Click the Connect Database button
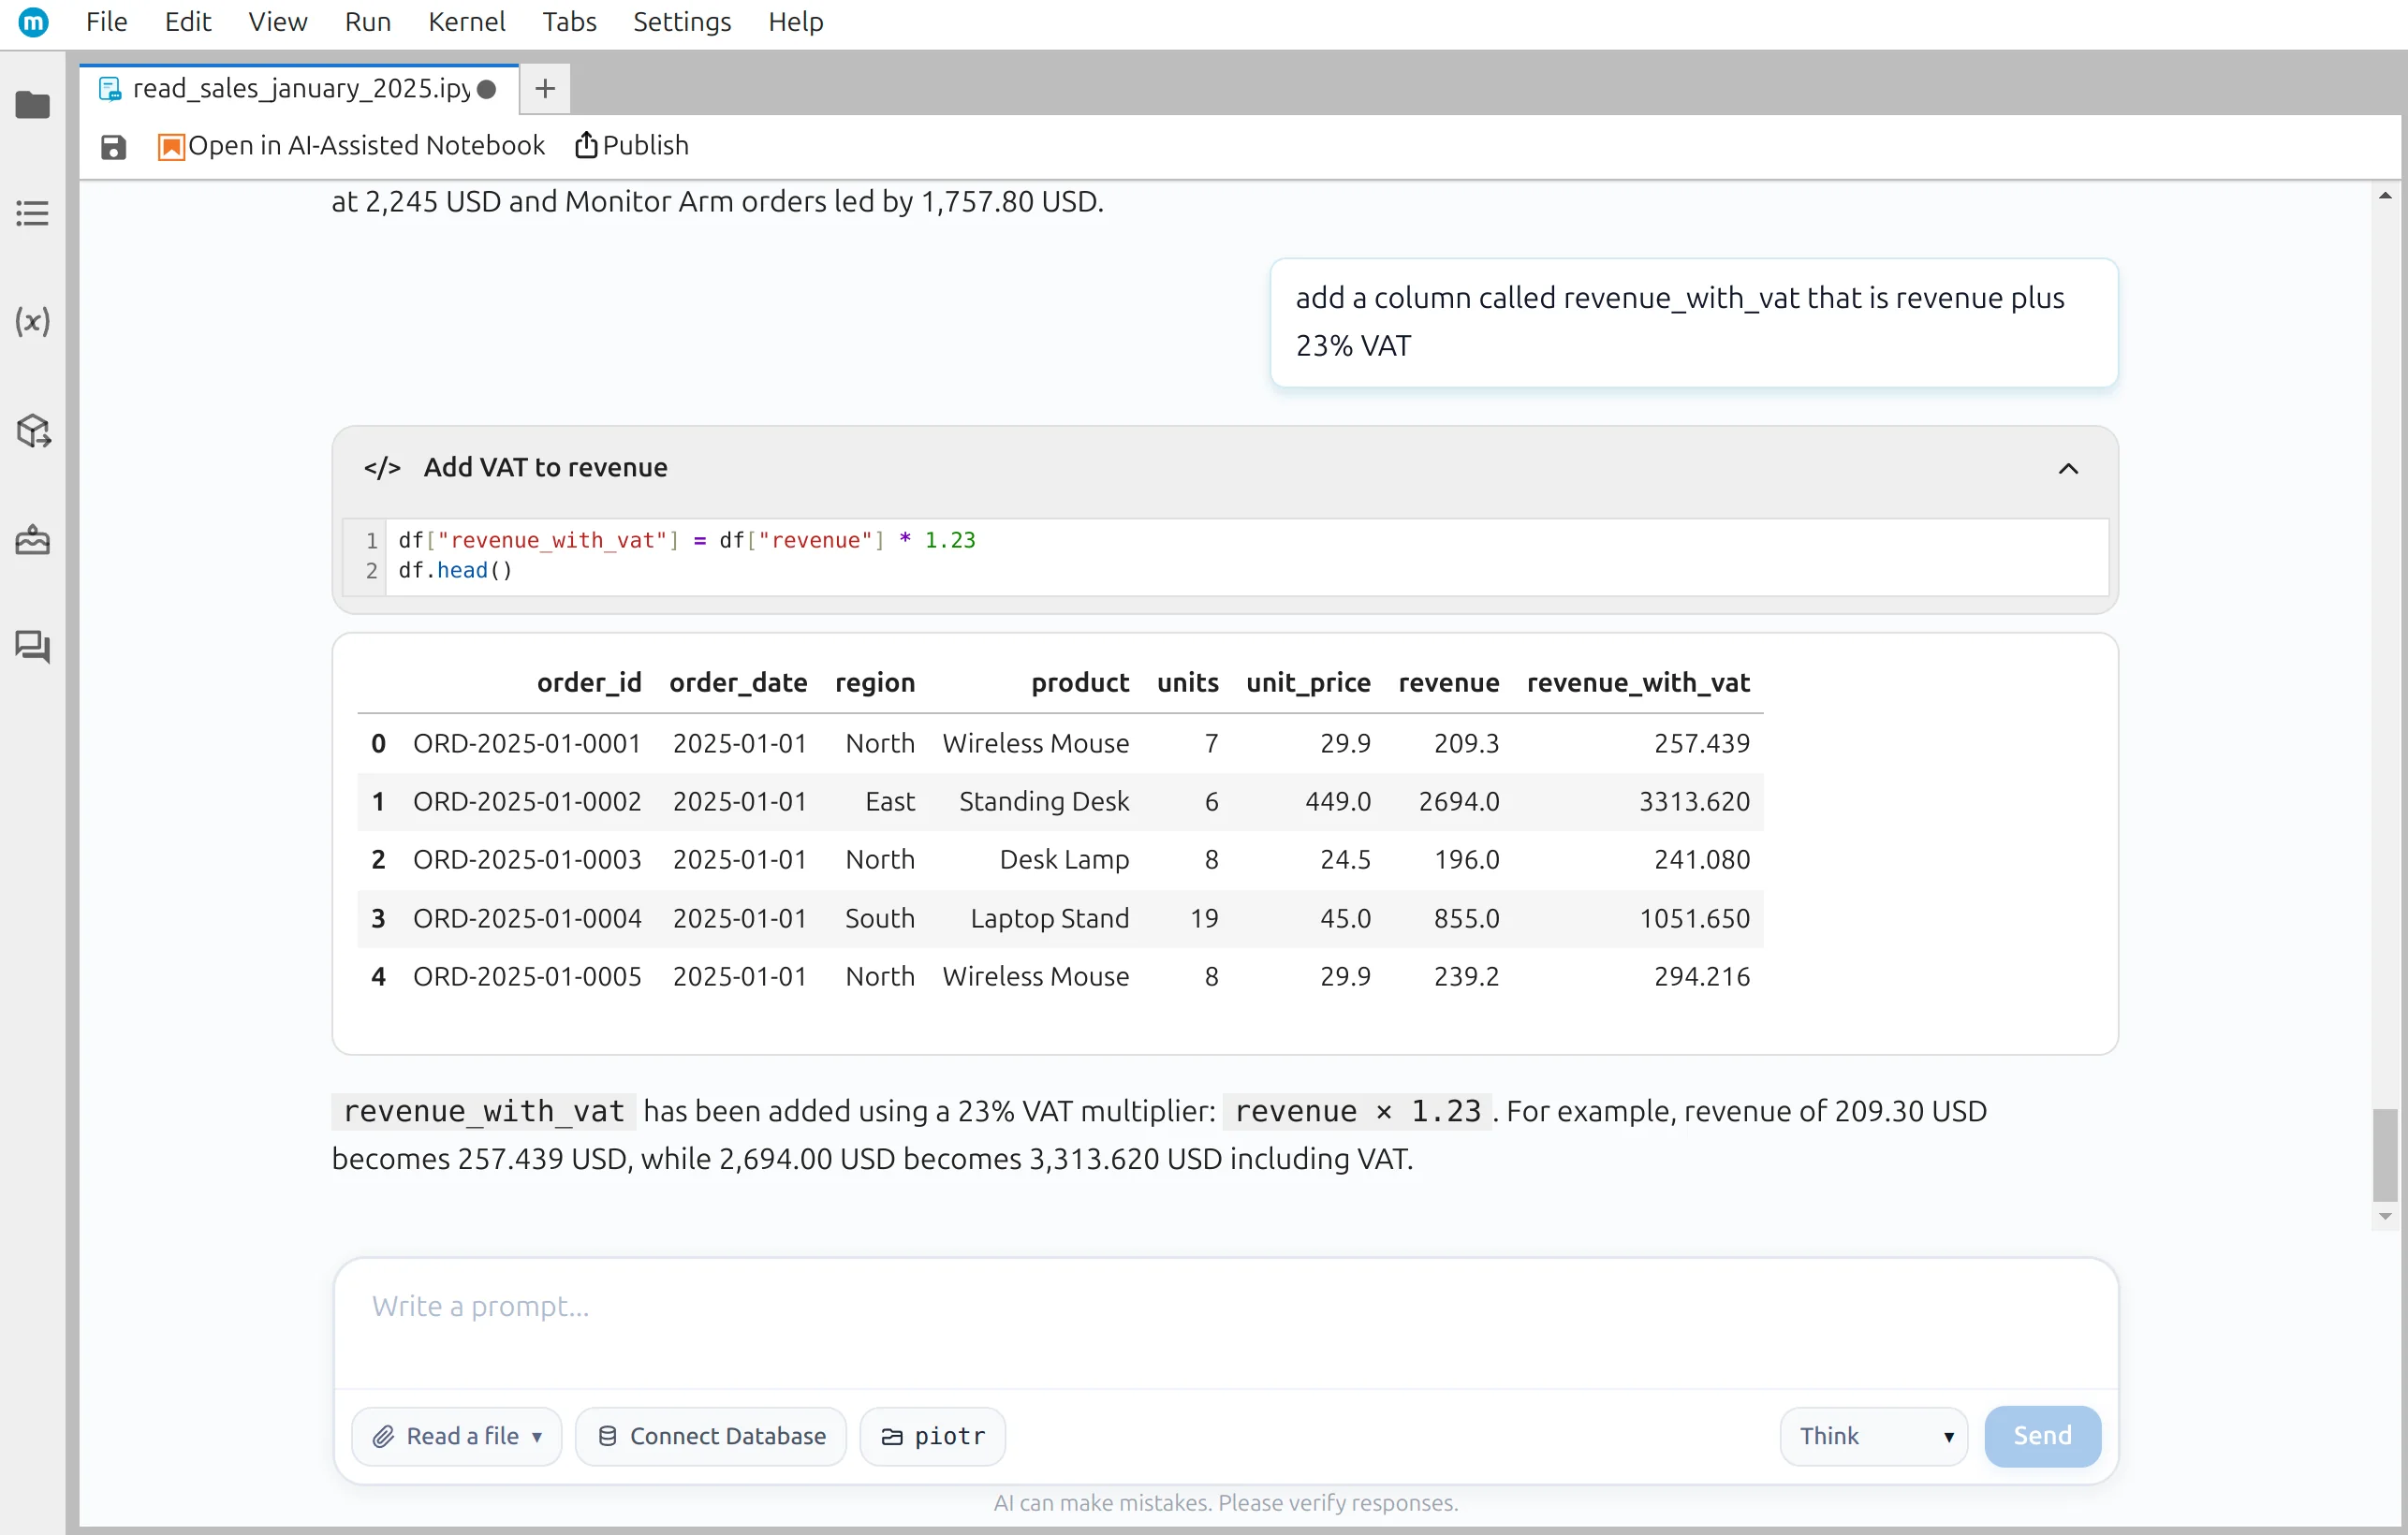 (711, 1436)
